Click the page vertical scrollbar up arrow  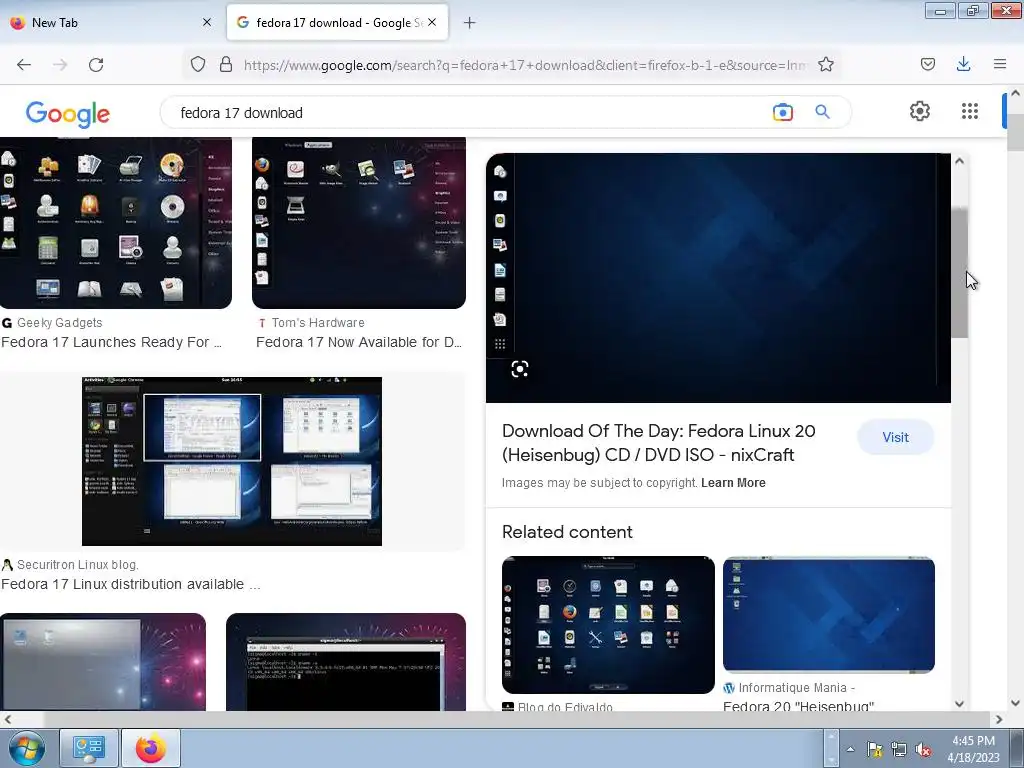1016,93
